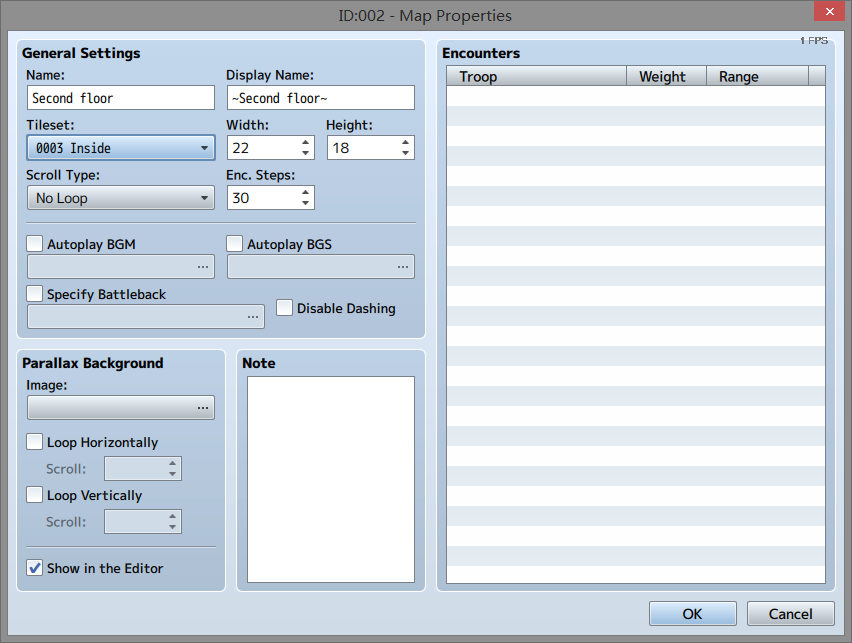Image resolution: width=852 pixels, height=643 pixels.
Task: Open the Battleback image selector
Action: click(x=146, y=316)
